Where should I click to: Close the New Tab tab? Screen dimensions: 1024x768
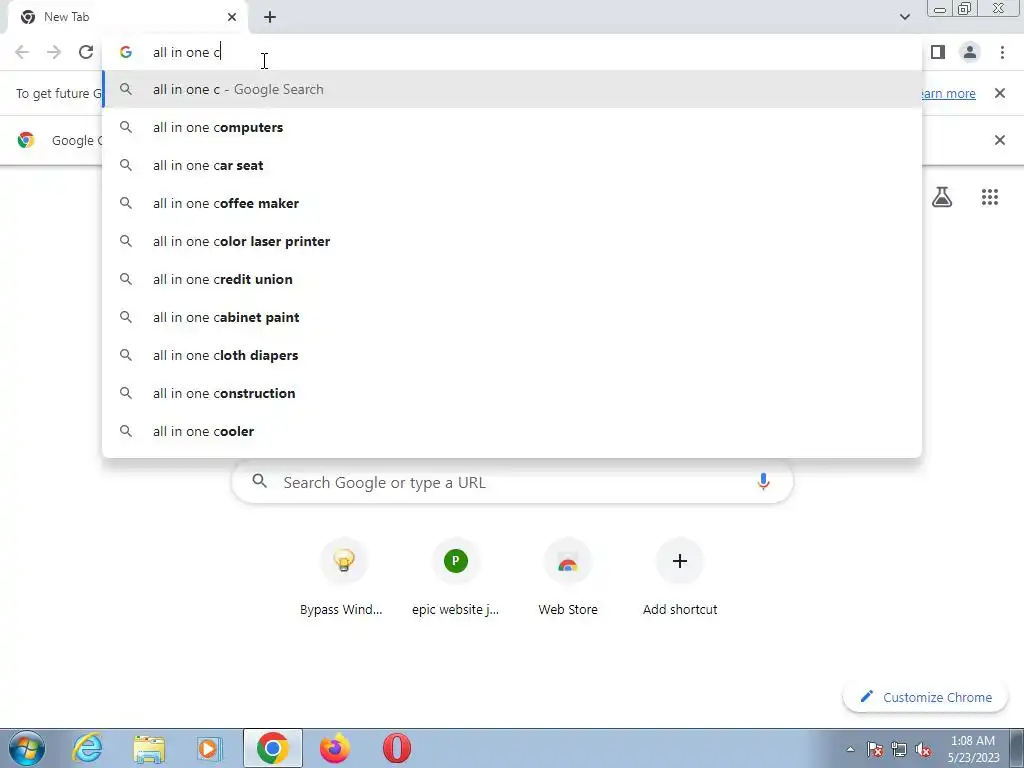point(232,17)
